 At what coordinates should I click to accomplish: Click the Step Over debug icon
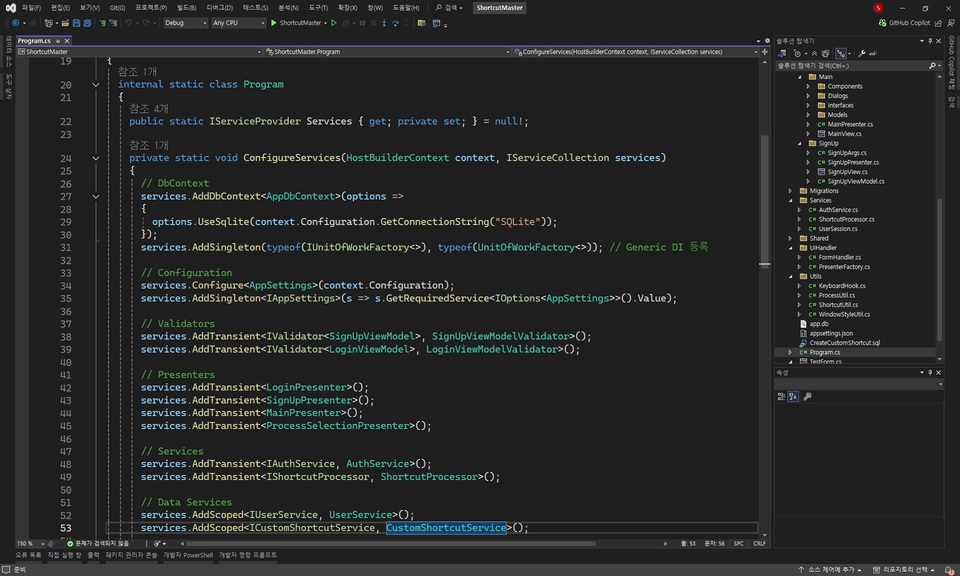[x=396, y=23]
